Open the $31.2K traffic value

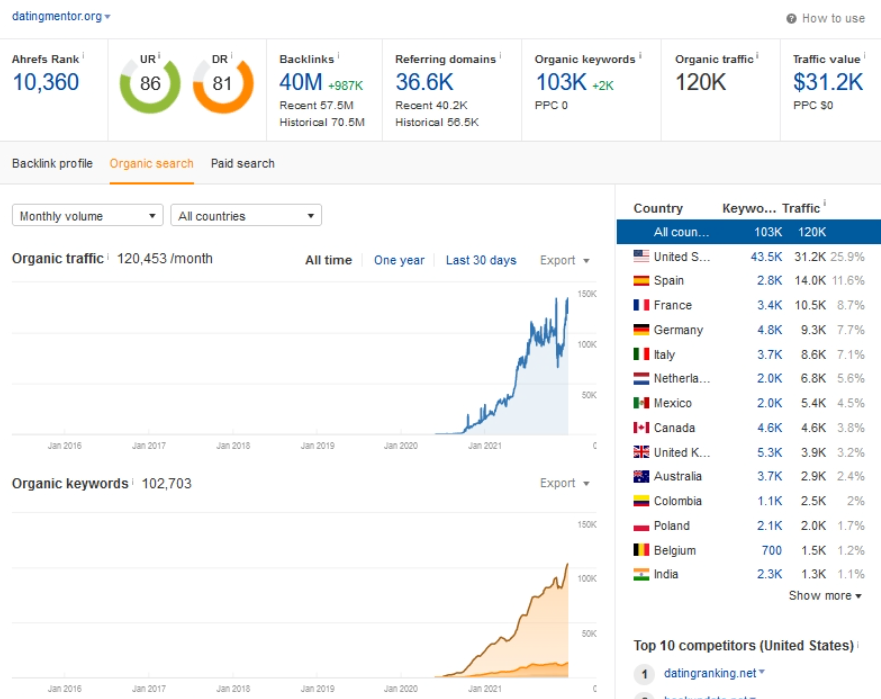tap(828, 83)
